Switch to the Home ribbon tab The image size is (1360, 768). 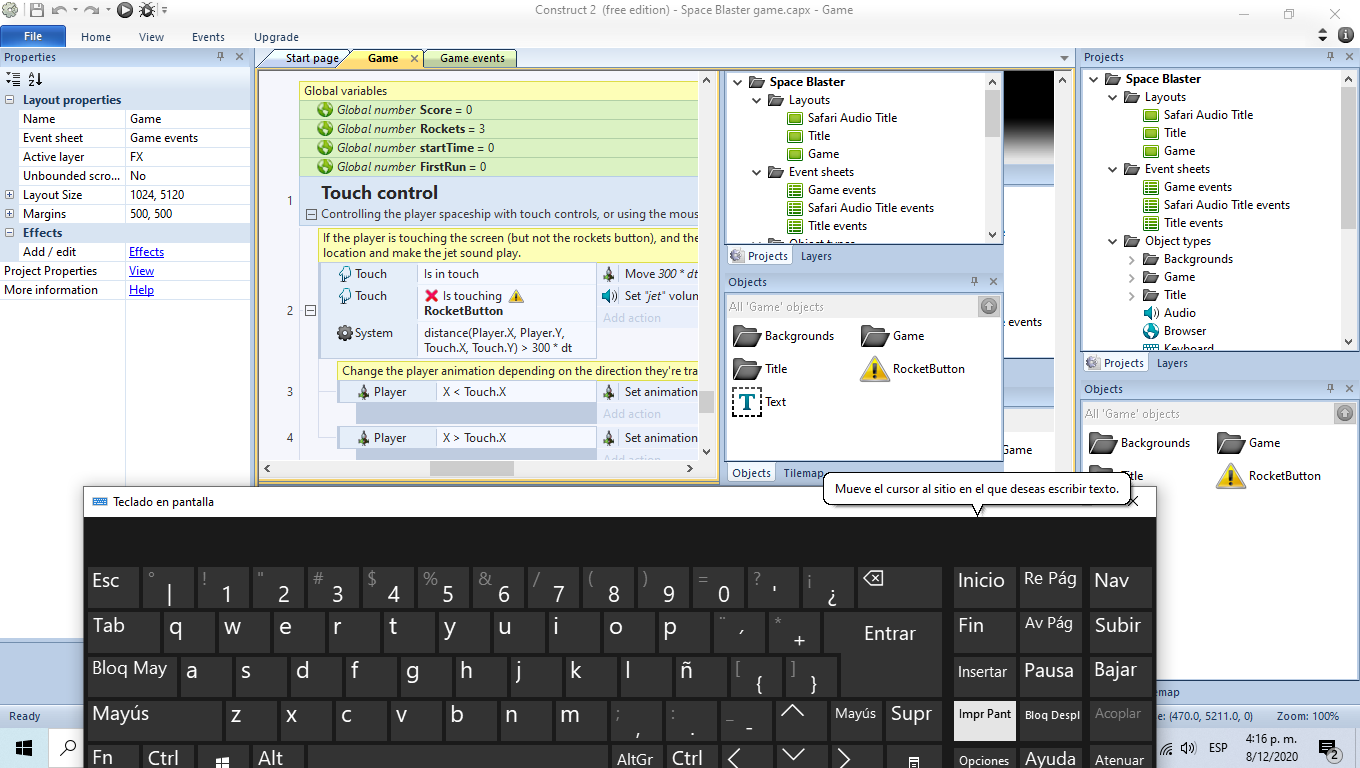(x=96, y=37)
